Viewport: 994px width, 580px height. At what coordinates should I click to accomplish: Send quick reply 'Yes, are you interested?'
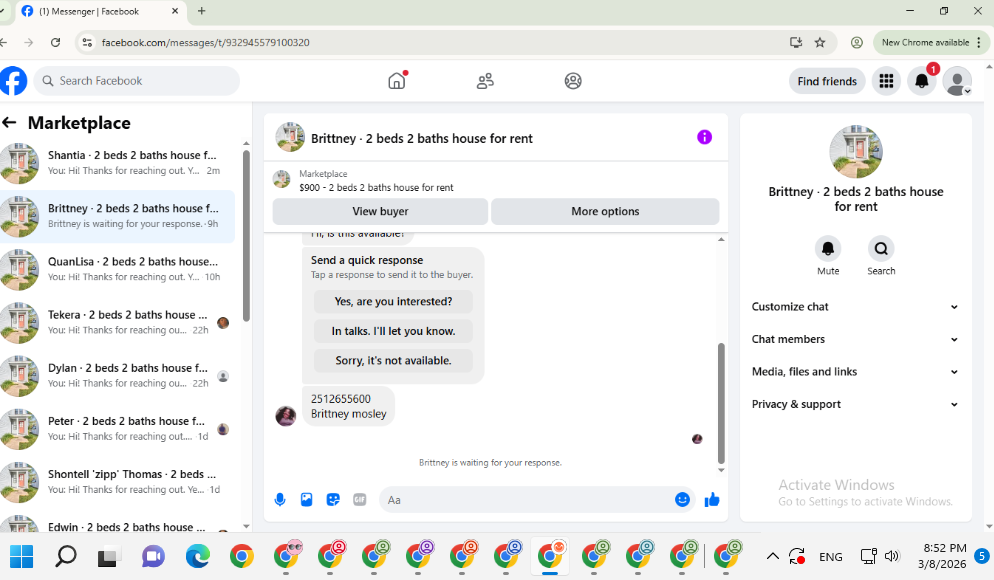[x=393, y=302]
